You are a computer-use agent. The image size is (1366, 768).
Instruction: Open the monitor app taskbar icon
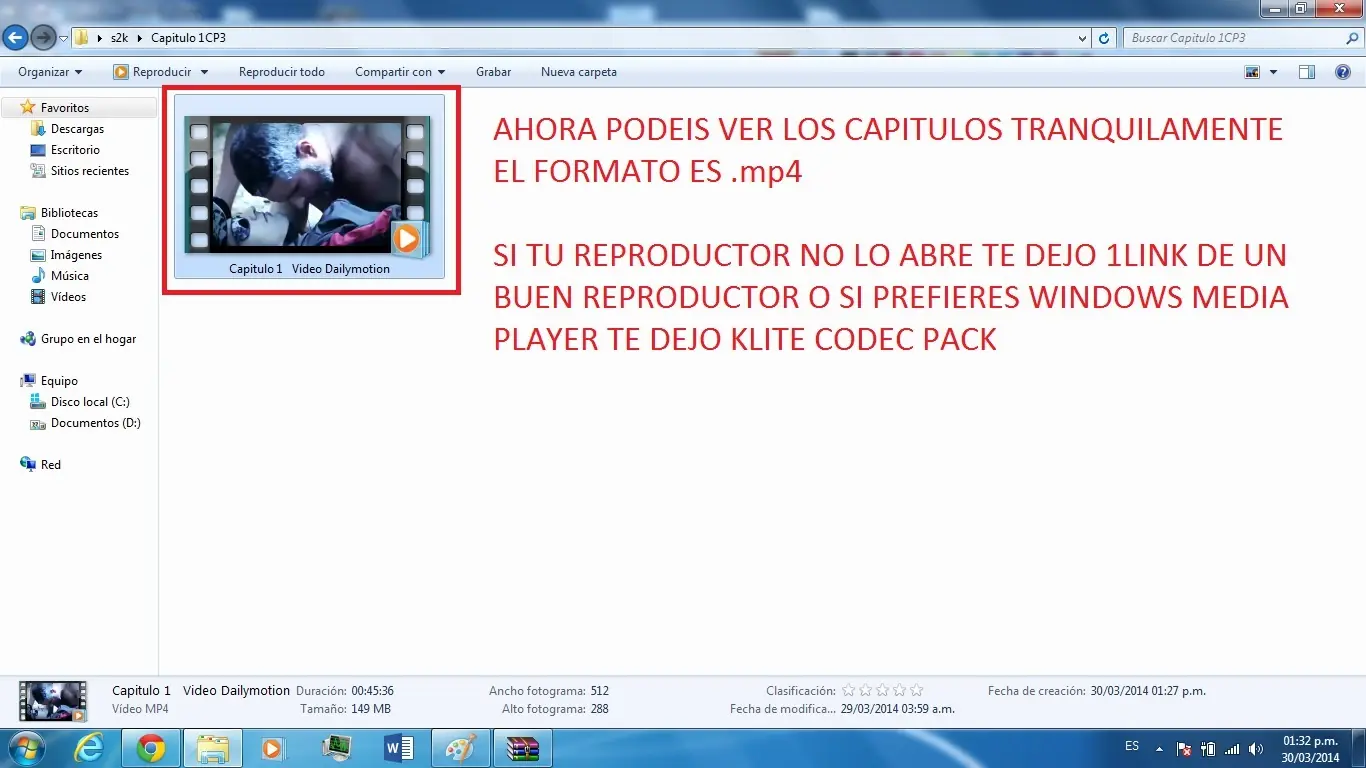335,748
